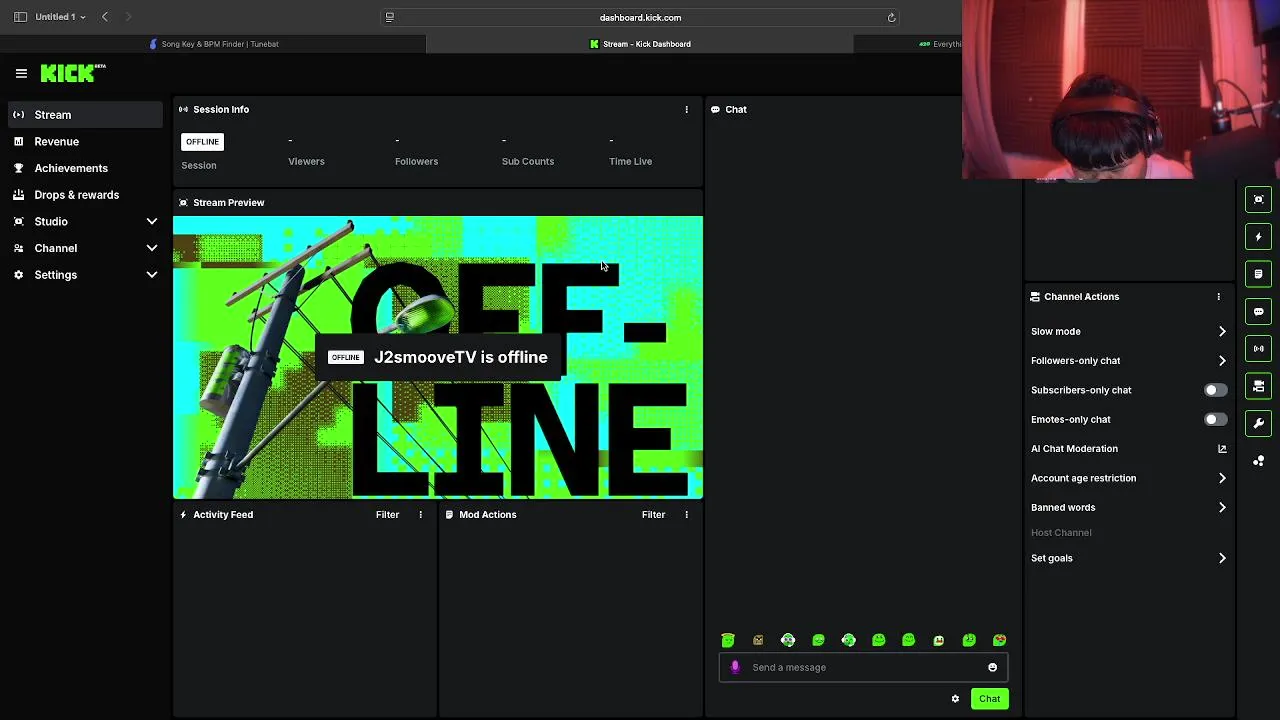Click the purple microphone icon in chat input
Screen dimensions: 1280x720
[x=735, y=667]
